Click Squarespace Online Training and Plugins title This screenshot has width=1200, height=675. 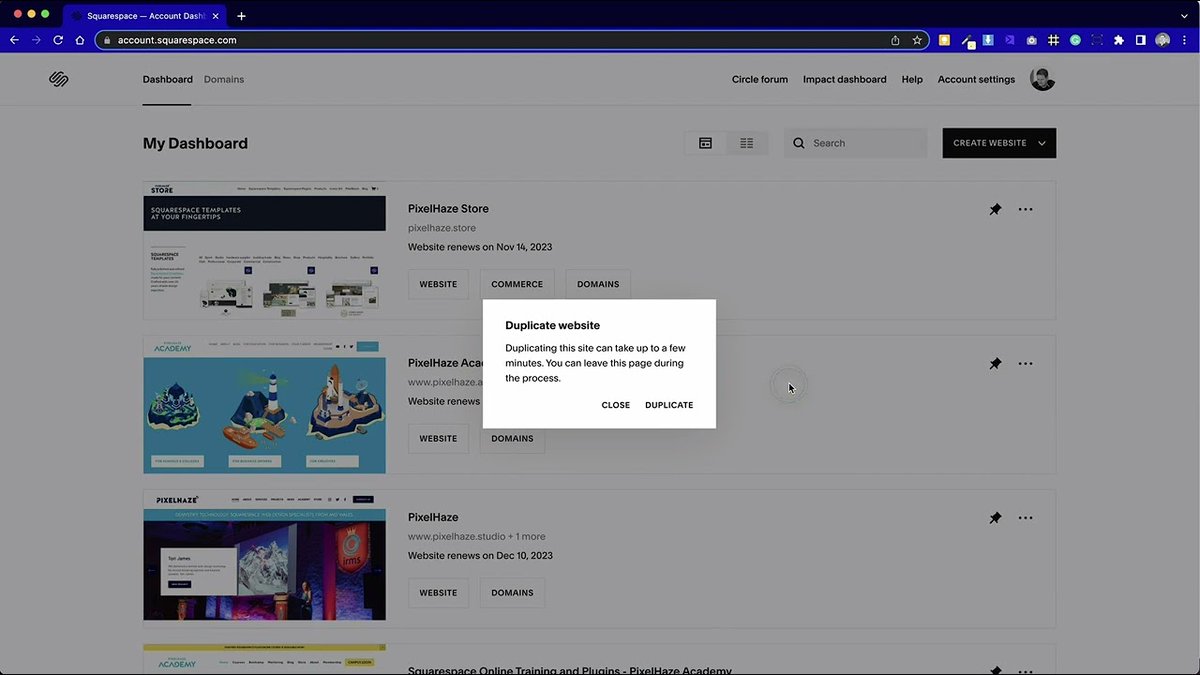click(x=570, y=670)
